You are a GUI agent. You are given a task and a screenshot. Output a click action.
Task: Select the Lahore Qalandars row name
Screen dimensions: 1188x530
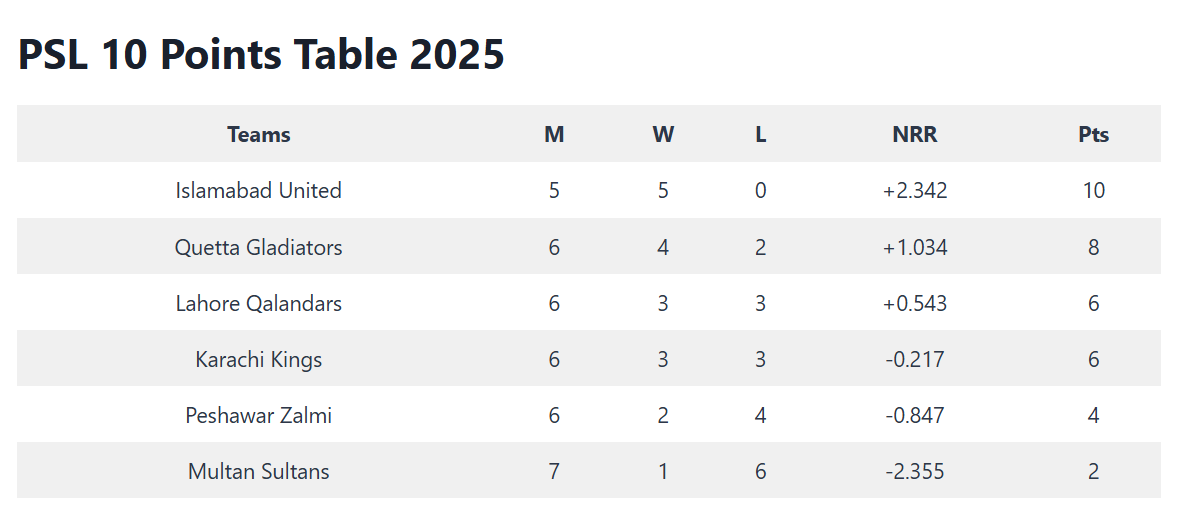coord(258,303)
